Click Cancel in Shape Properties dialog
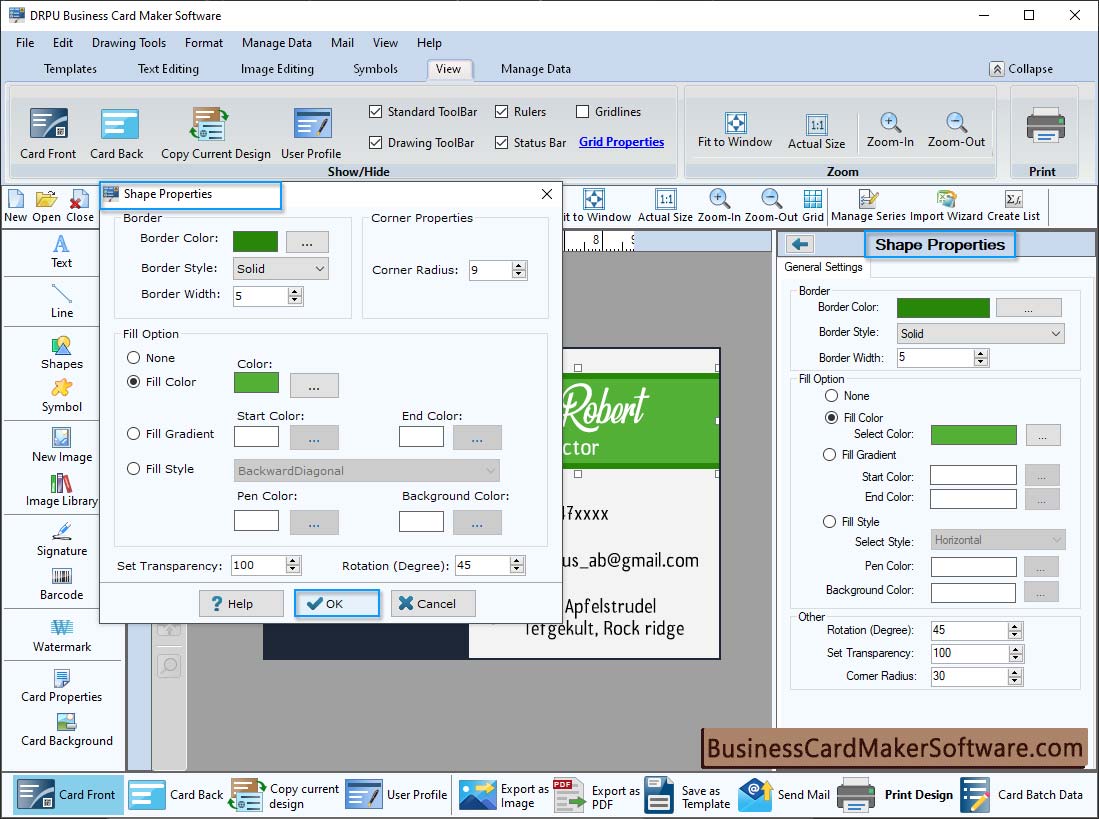The image size is (1099, 819). click(x=434, y=603)
